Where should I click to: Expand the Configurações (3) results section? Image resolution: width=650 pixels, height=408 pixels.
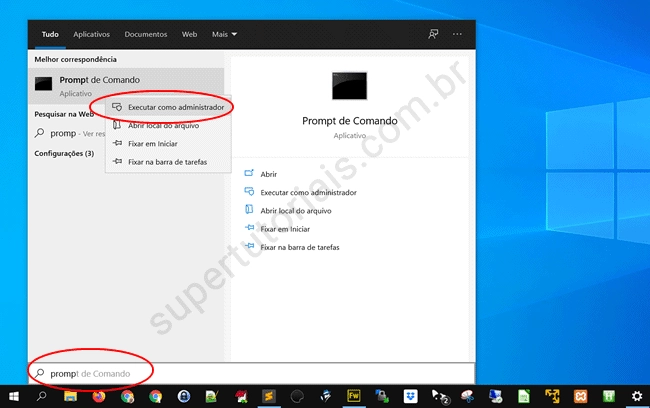(x=64, y=153)
